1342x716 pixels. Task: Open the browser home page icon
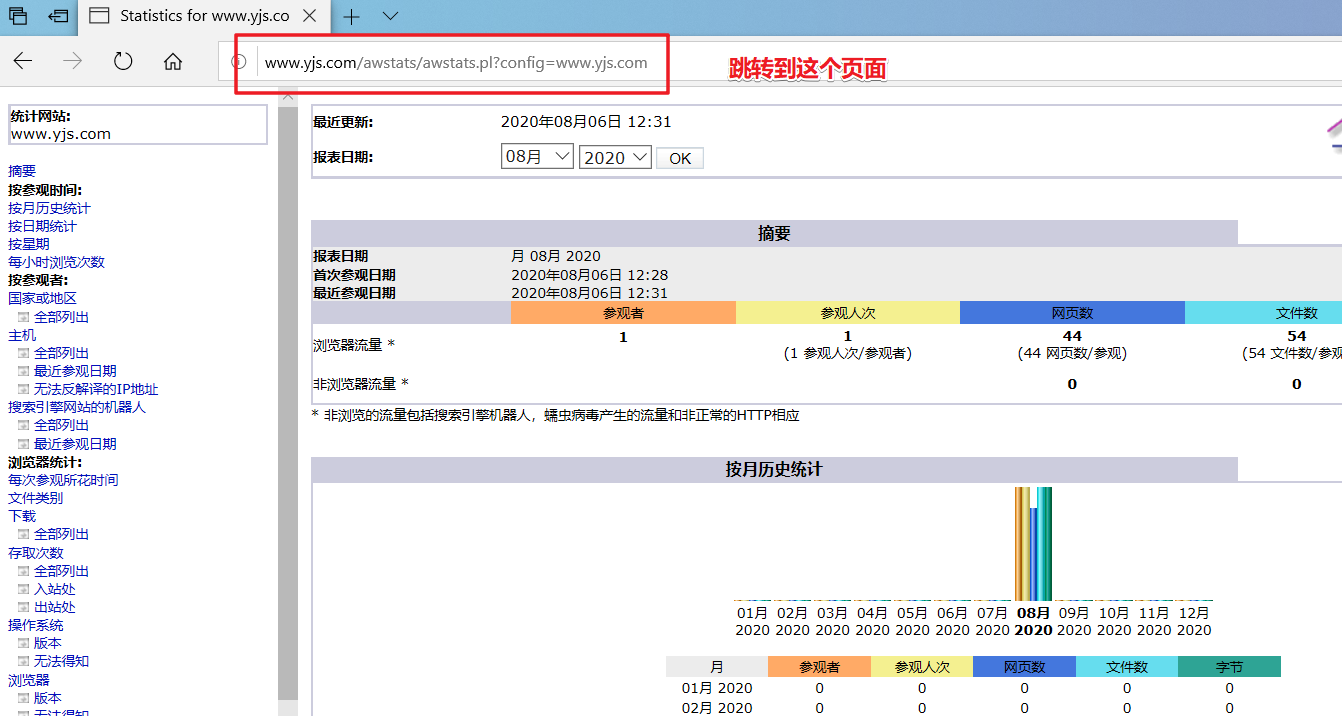pyautogui.click(x=172, y=61)
